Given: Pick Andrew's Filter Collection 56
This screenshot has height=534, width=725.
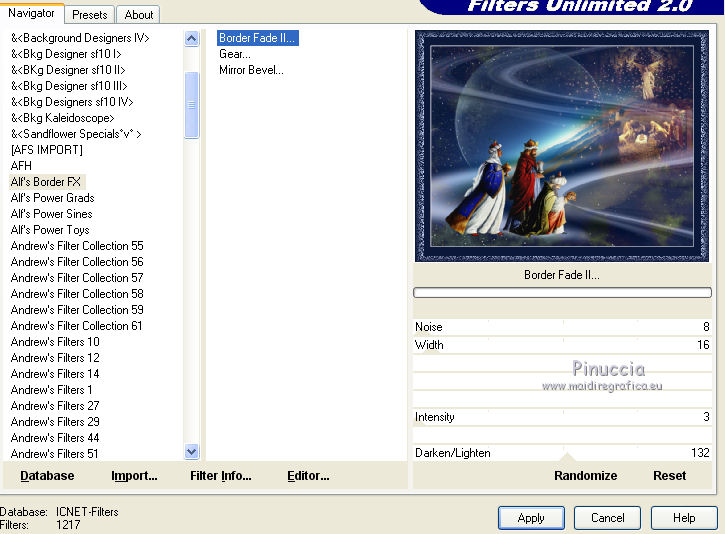Looking at the screenshot, I should (77, 262).
